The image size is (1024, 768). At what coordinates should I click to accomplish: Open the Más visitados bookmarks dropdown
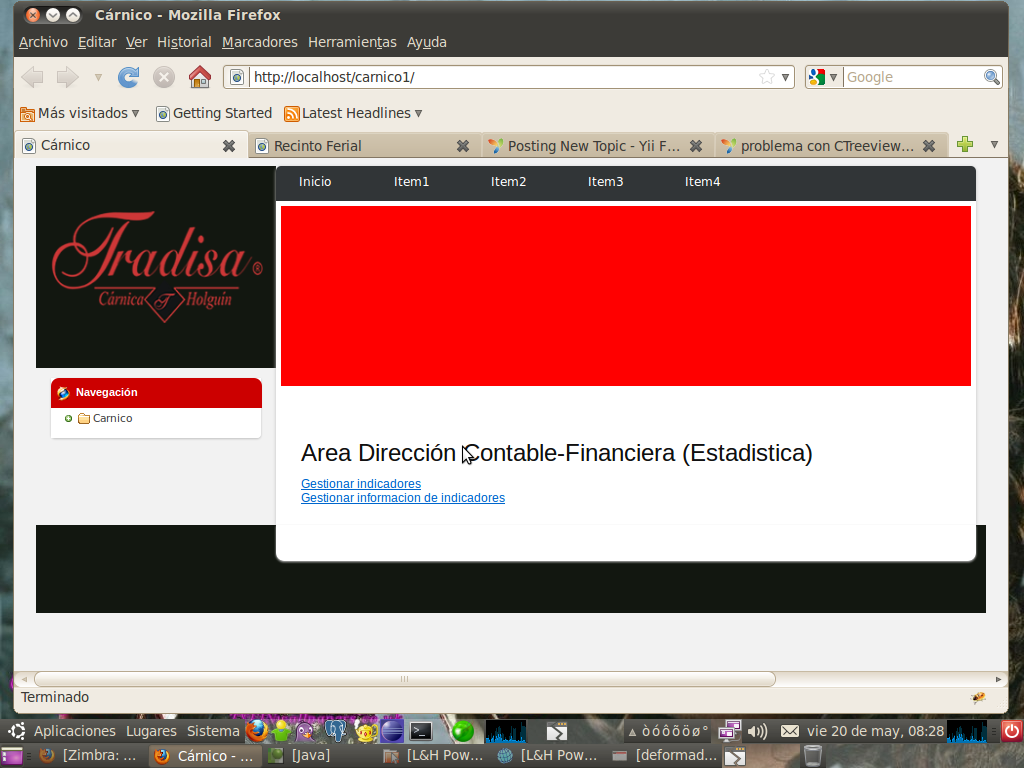point(80,113)
